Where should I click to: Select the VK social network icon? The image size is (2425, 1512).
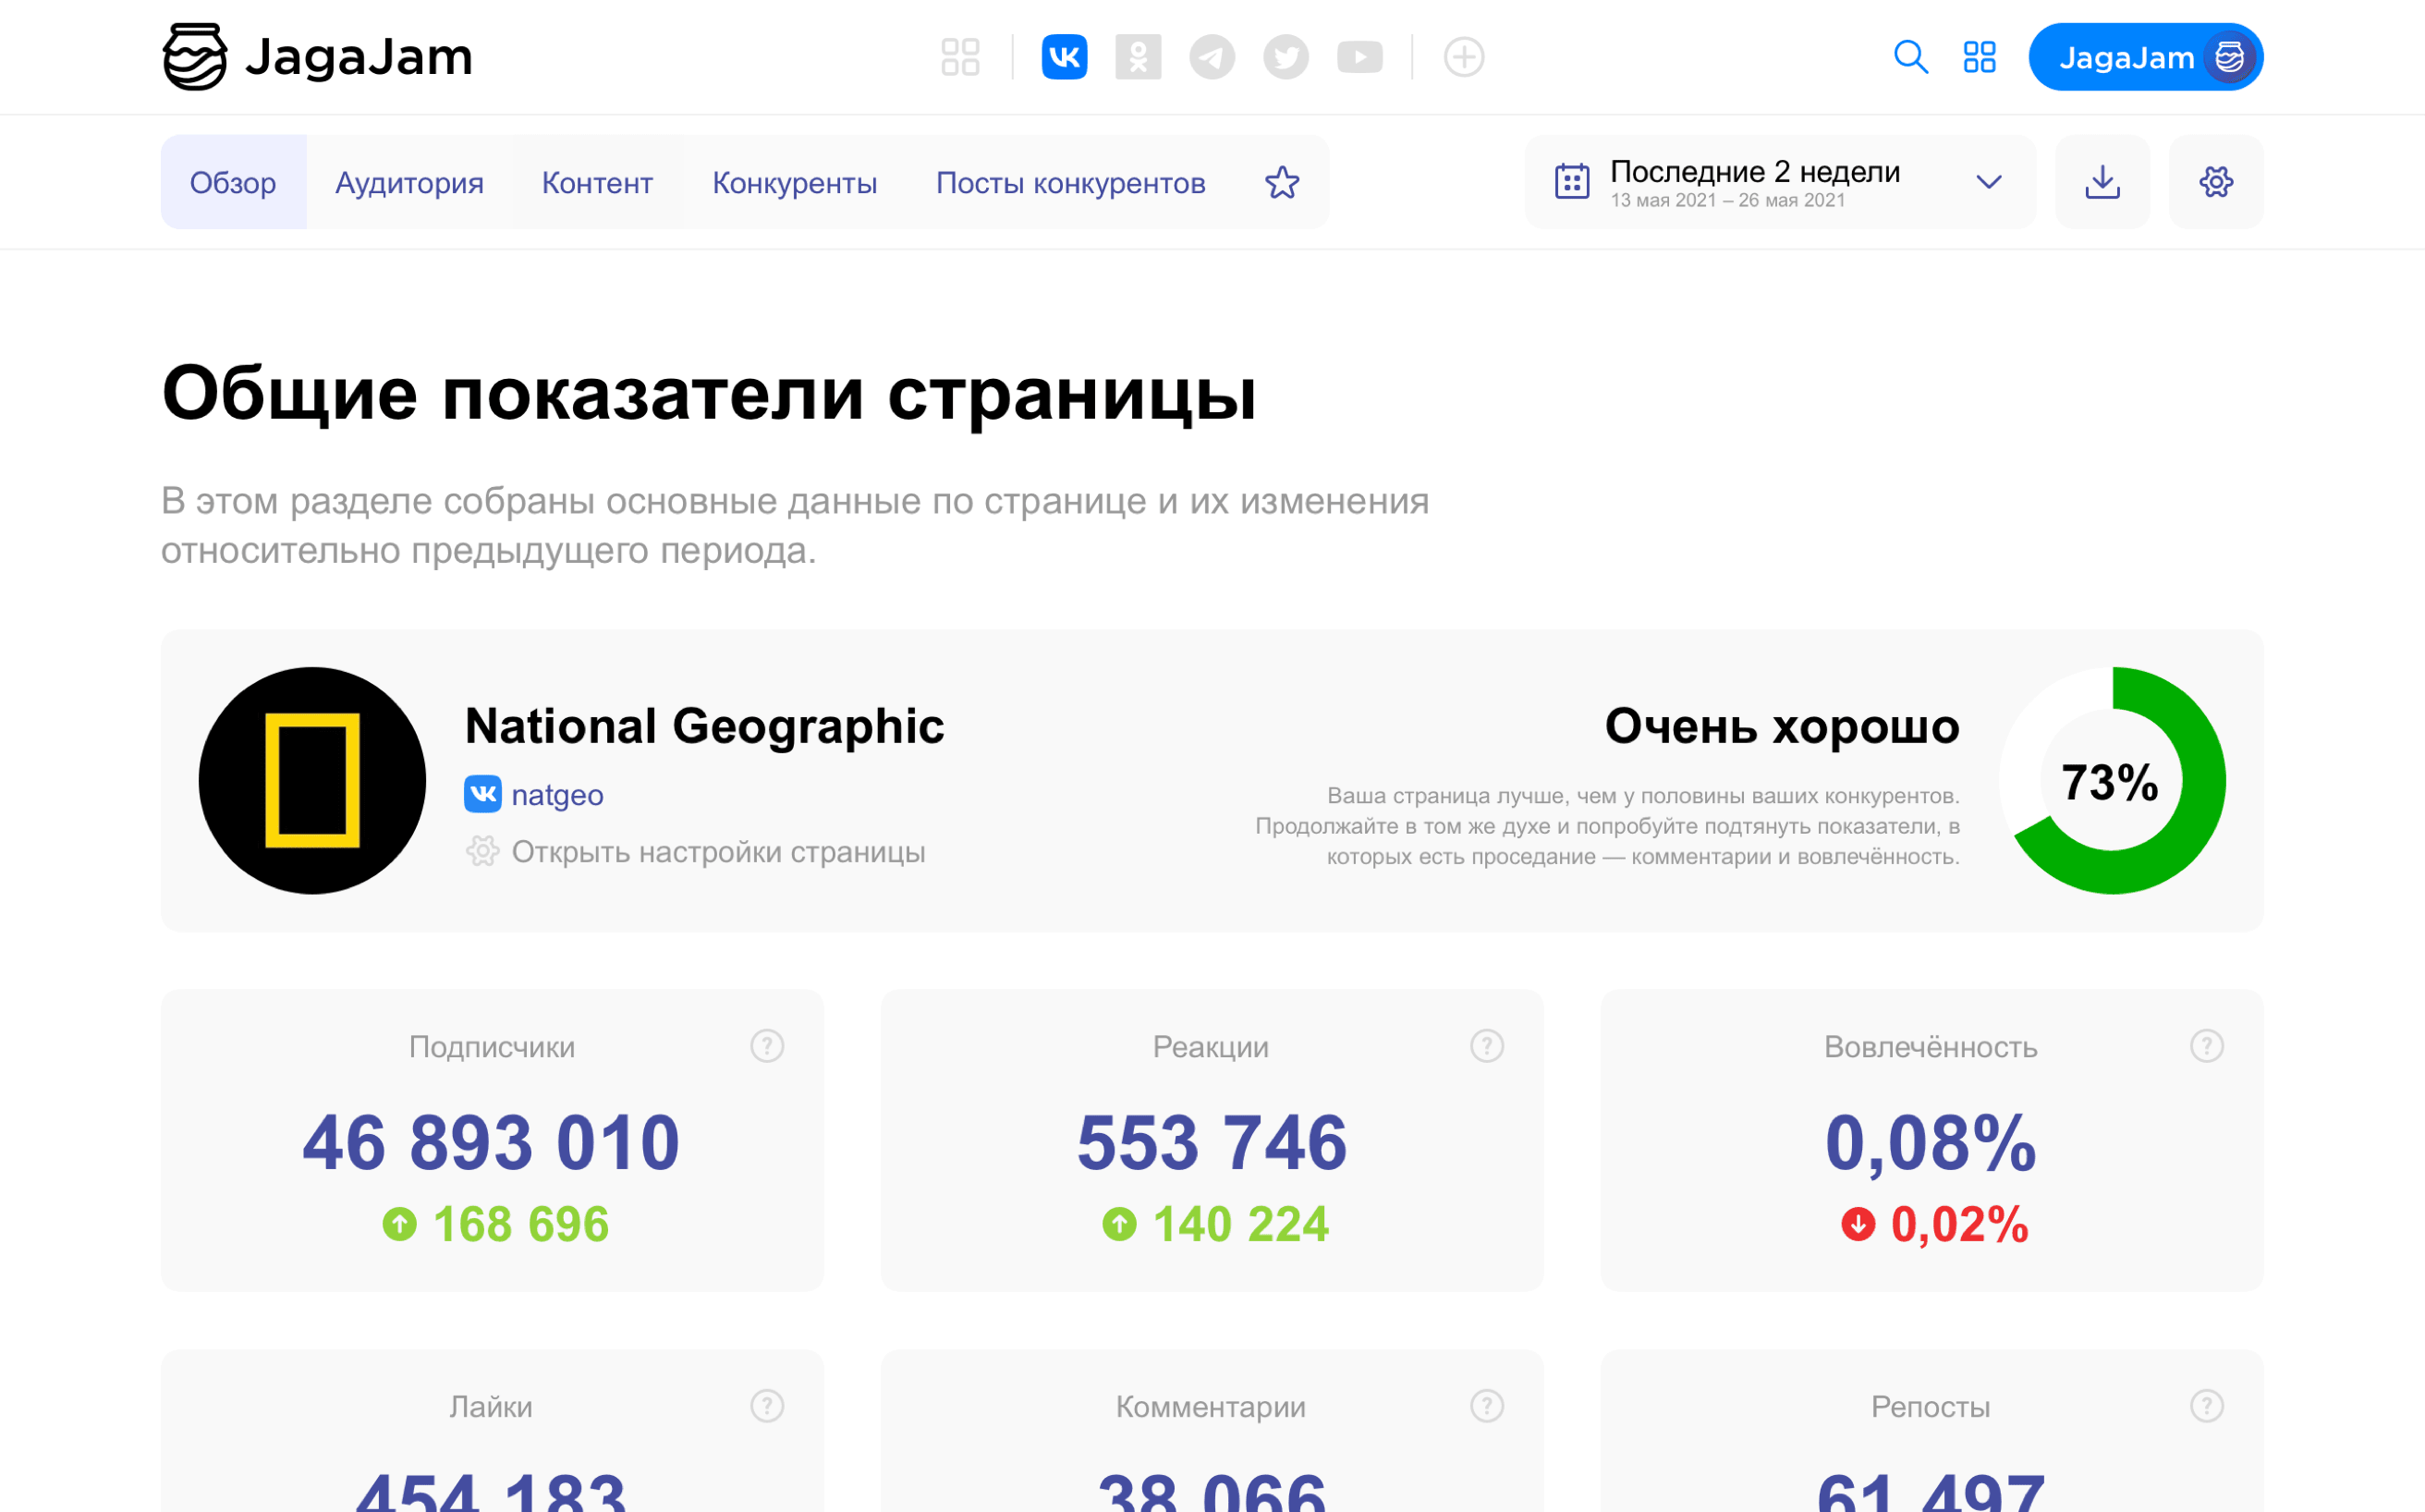point(1064,57)
